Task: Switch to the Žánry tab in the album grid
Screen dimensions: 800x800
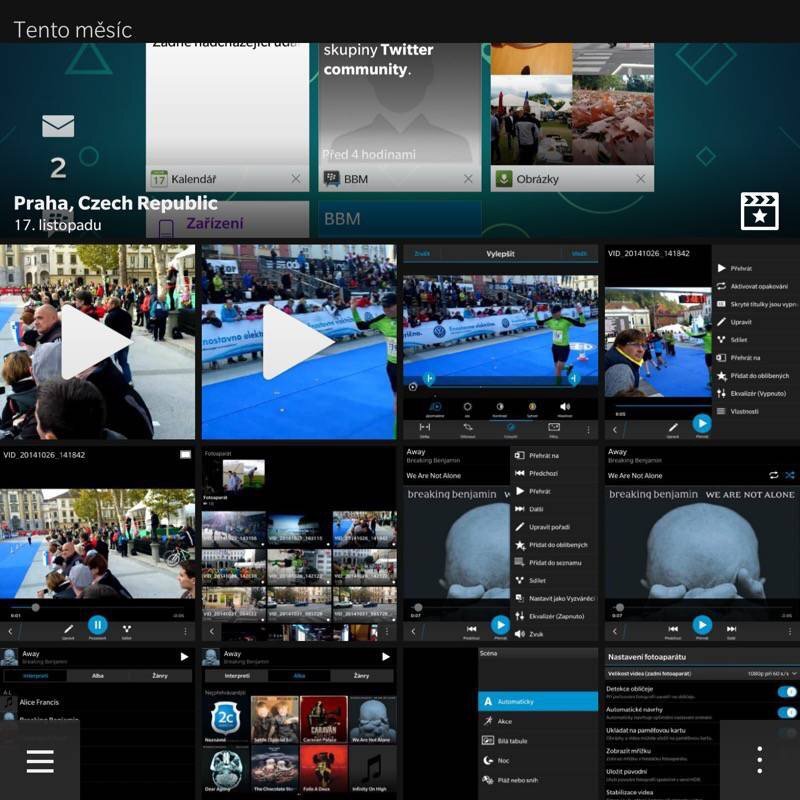Action: [361, 676]
